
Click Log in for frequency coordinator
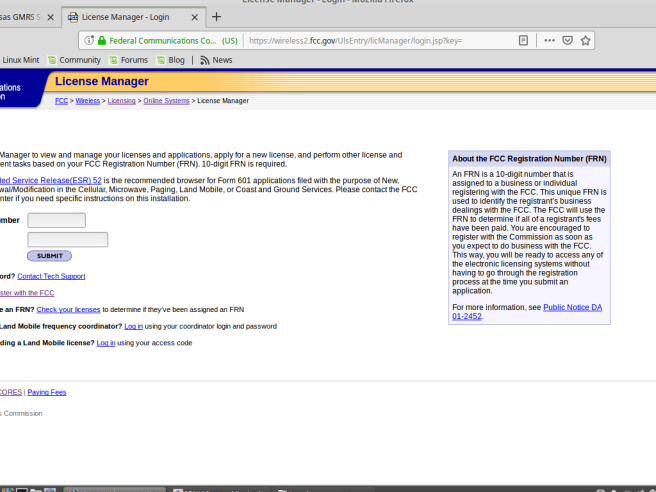(x=133, y=326)
